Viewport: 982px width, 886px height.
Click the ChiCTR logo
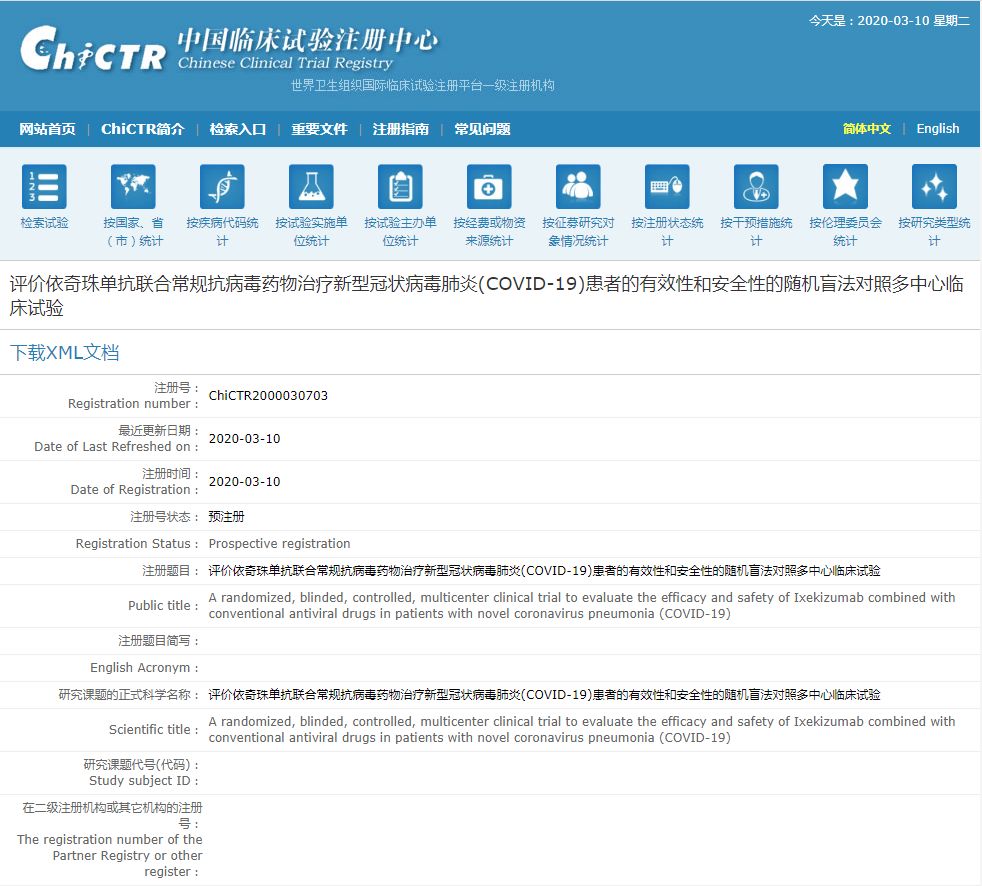(93, 49)
